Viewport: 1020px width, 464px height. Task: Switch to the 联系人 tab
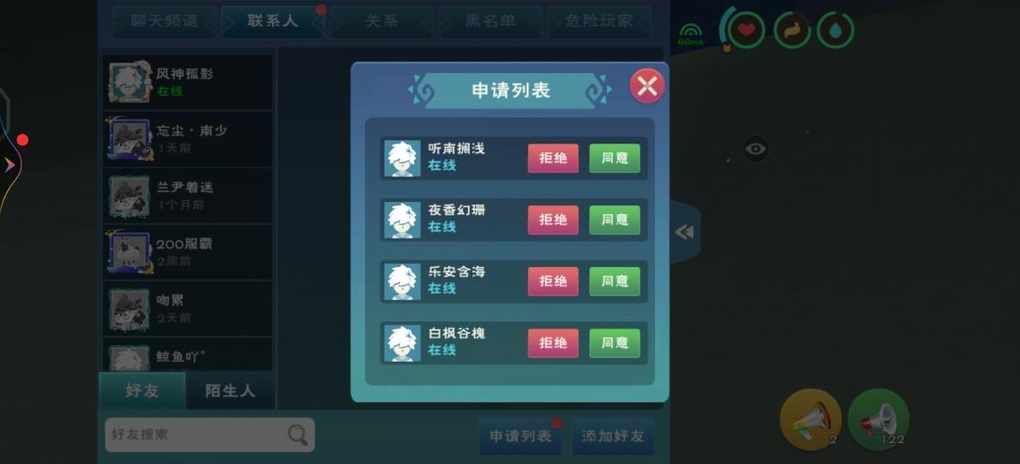(x=272, y=21)
